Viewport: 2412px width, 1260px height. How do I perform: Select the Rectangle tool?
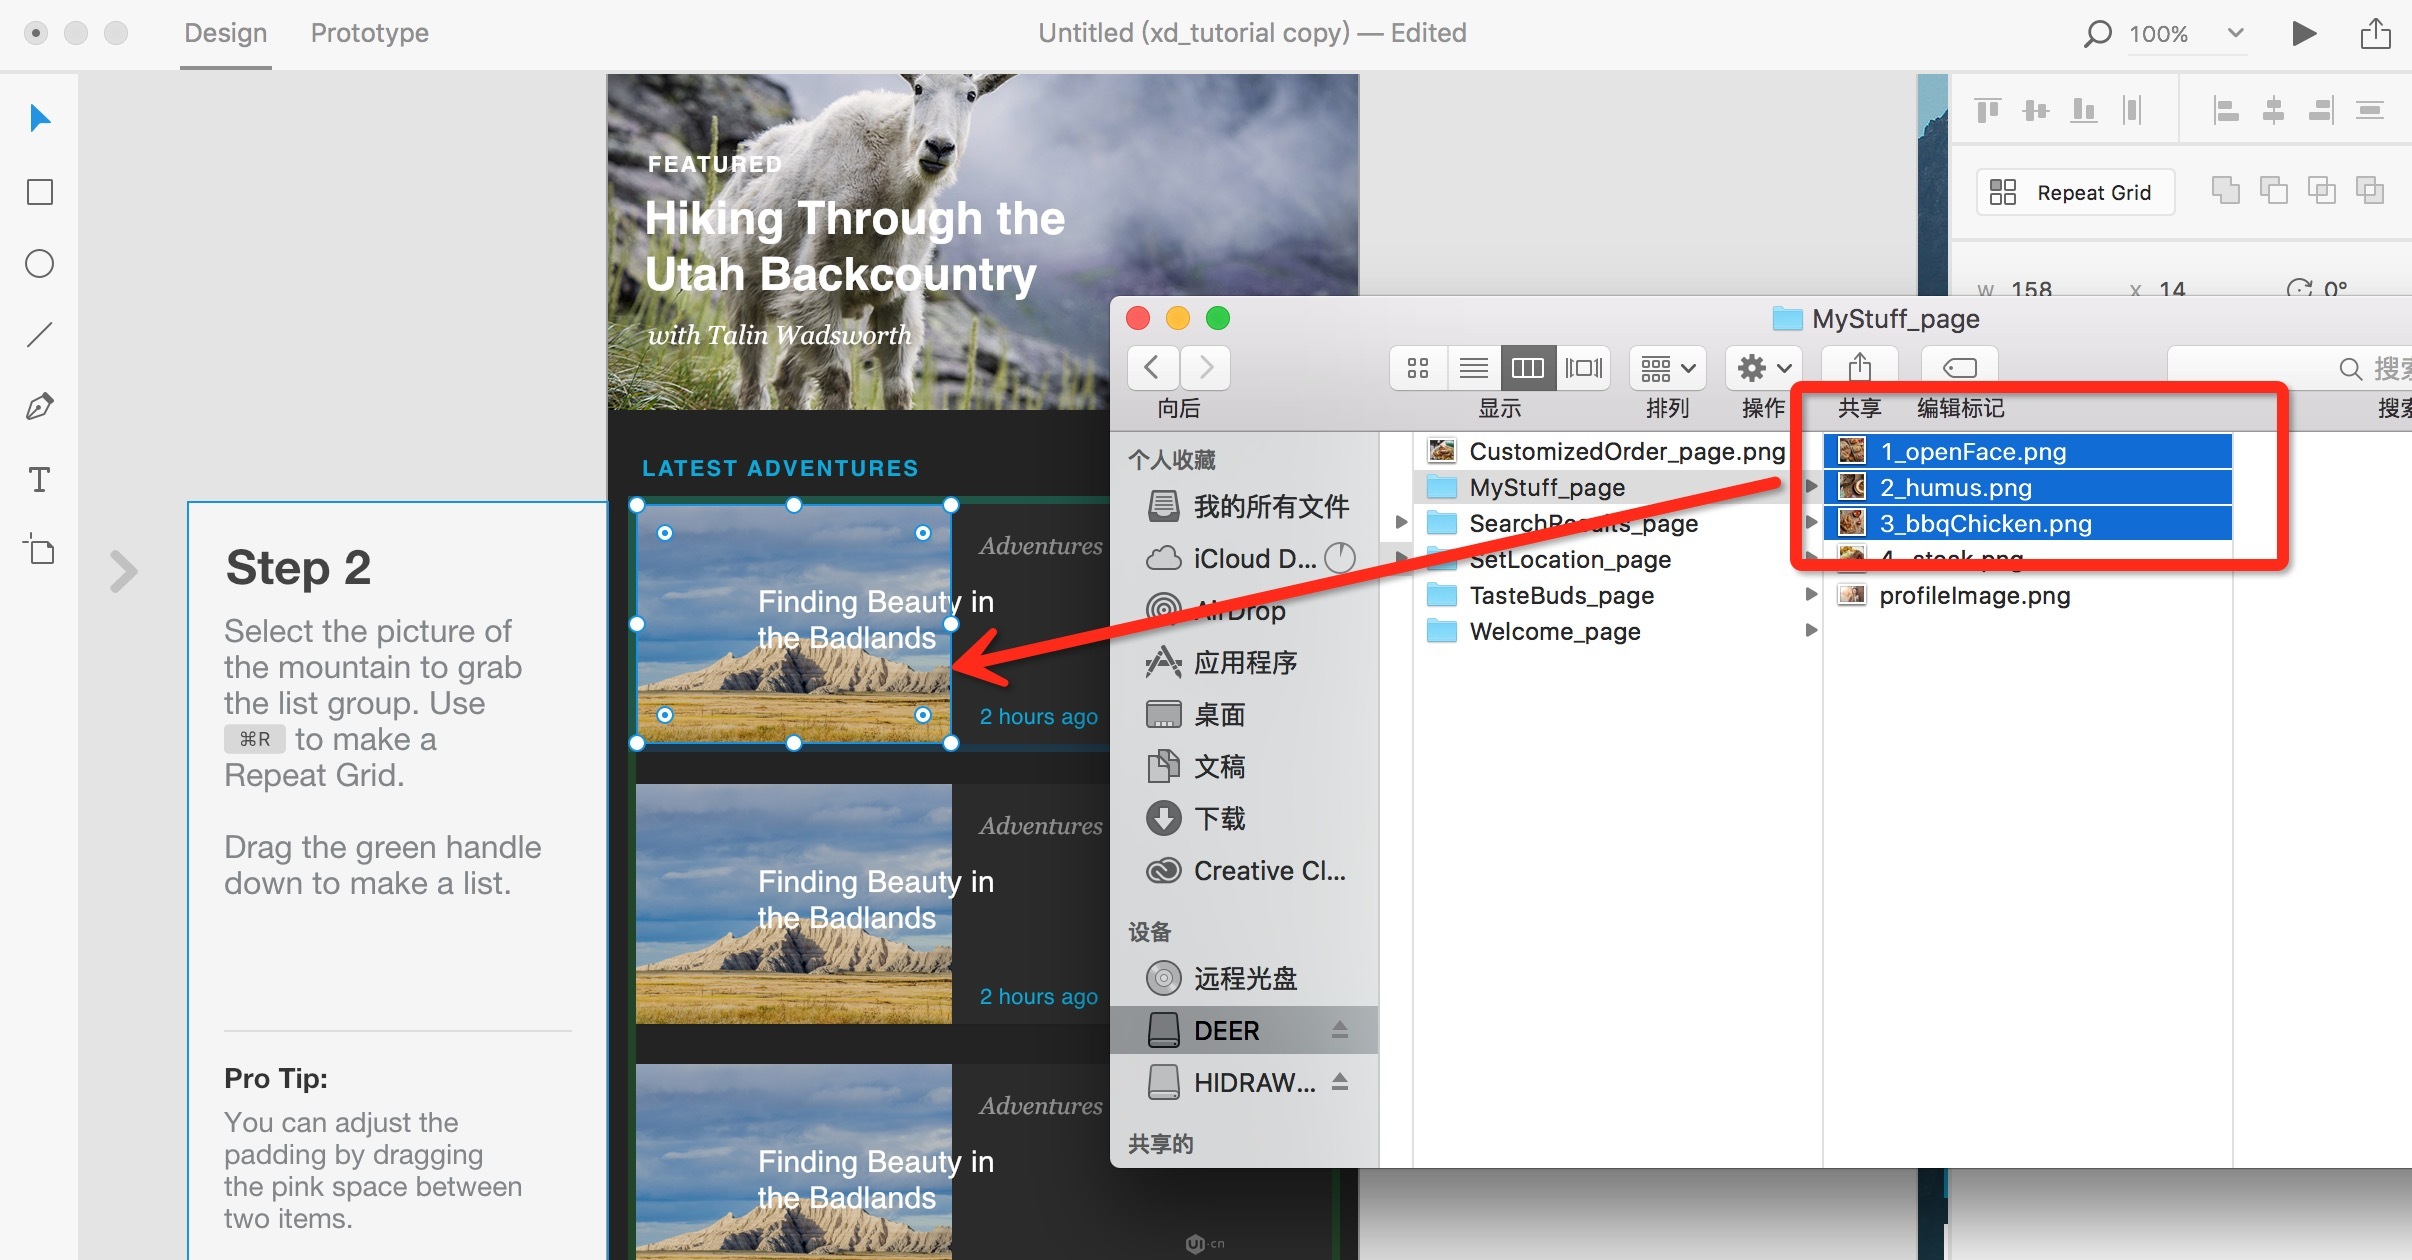[x=40, y=192]
